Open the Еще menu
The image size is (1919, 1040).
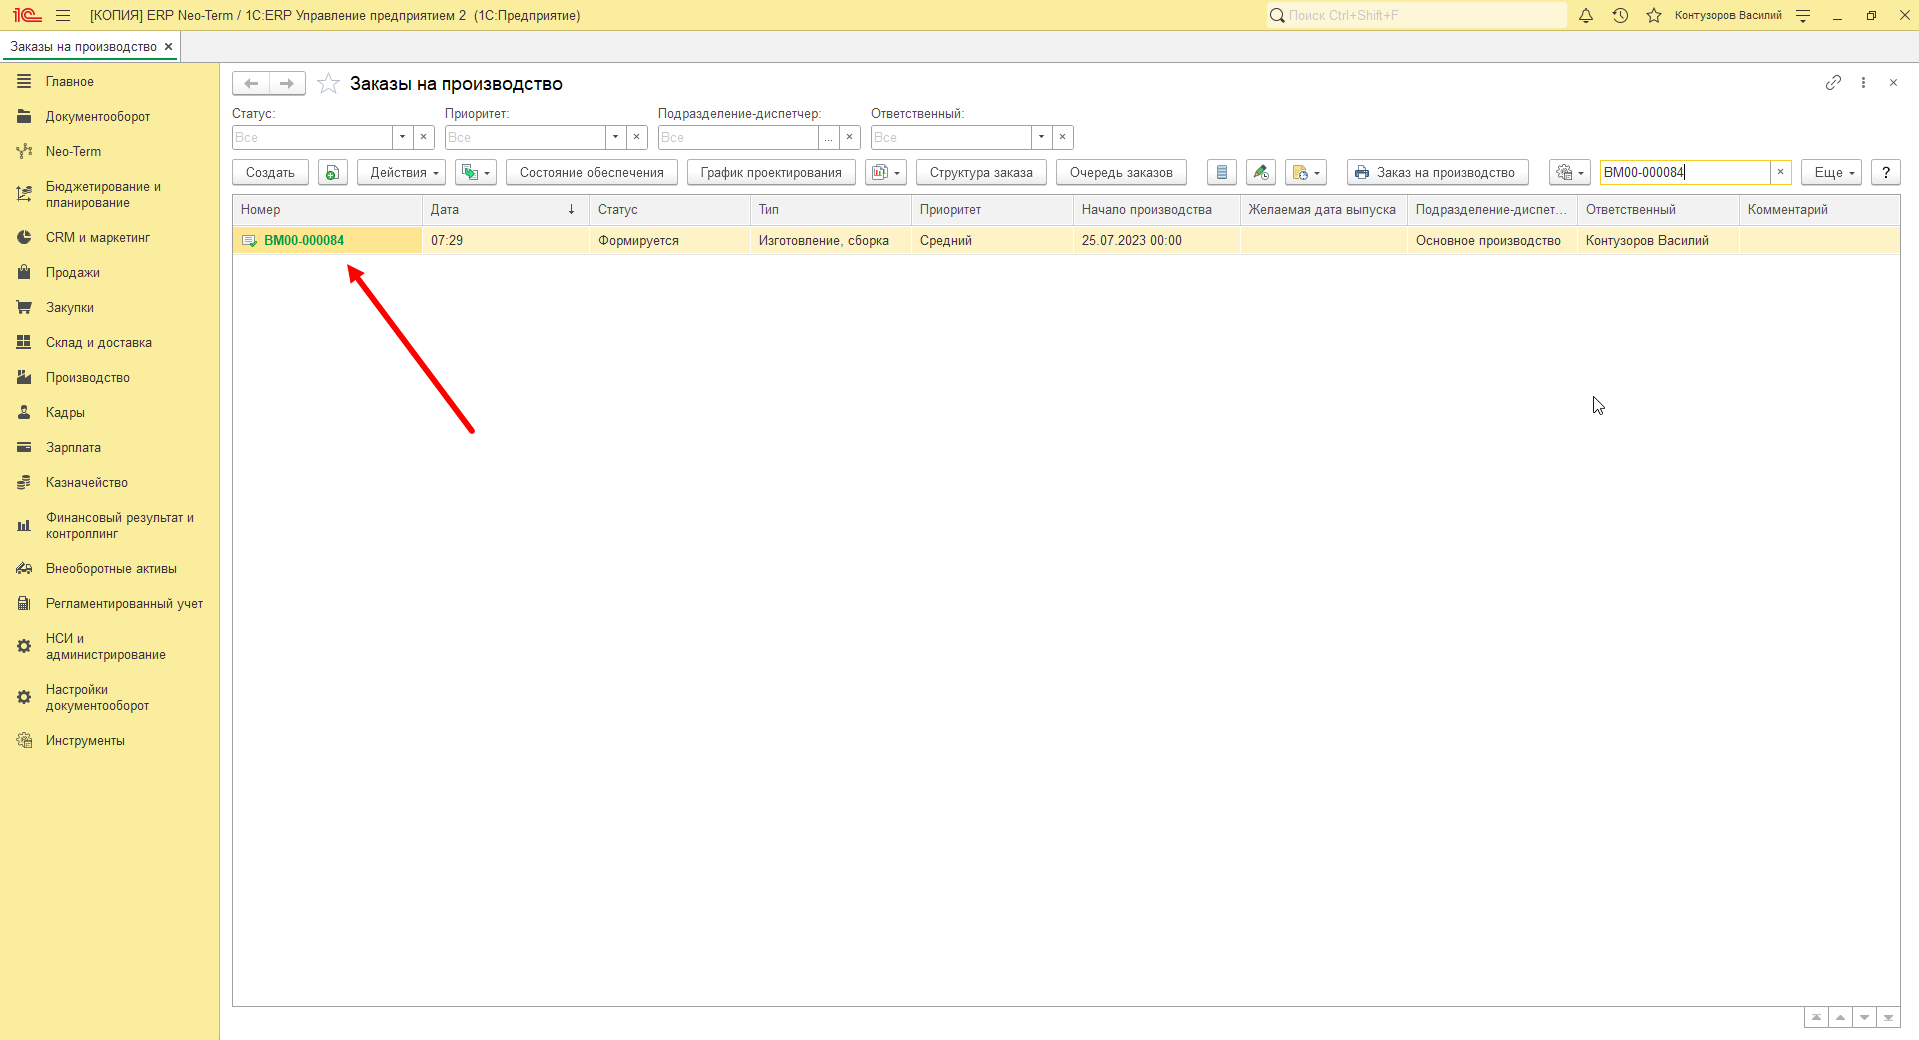[1831, 172]
